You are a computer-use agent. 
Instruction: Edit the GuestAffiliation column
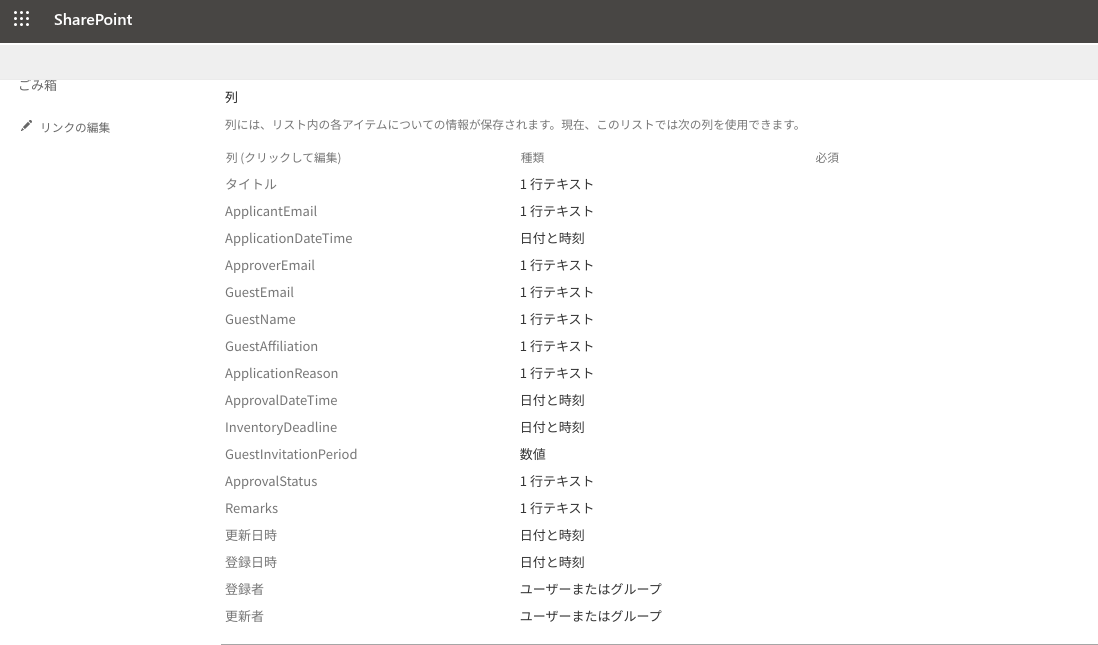pyautogui.click(x=271, y=346)
